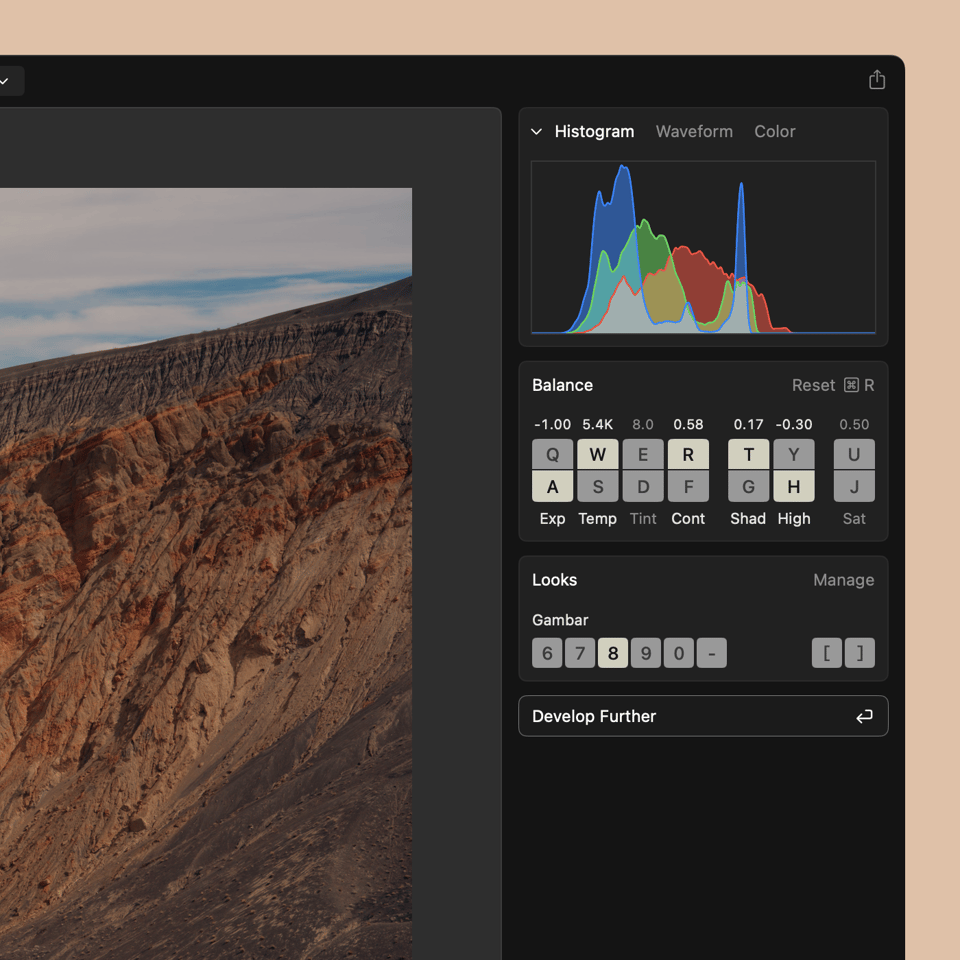The height and width of the screenshot is (960, 960).
Task: Switch to the Waveform tab
Action: 694,132
